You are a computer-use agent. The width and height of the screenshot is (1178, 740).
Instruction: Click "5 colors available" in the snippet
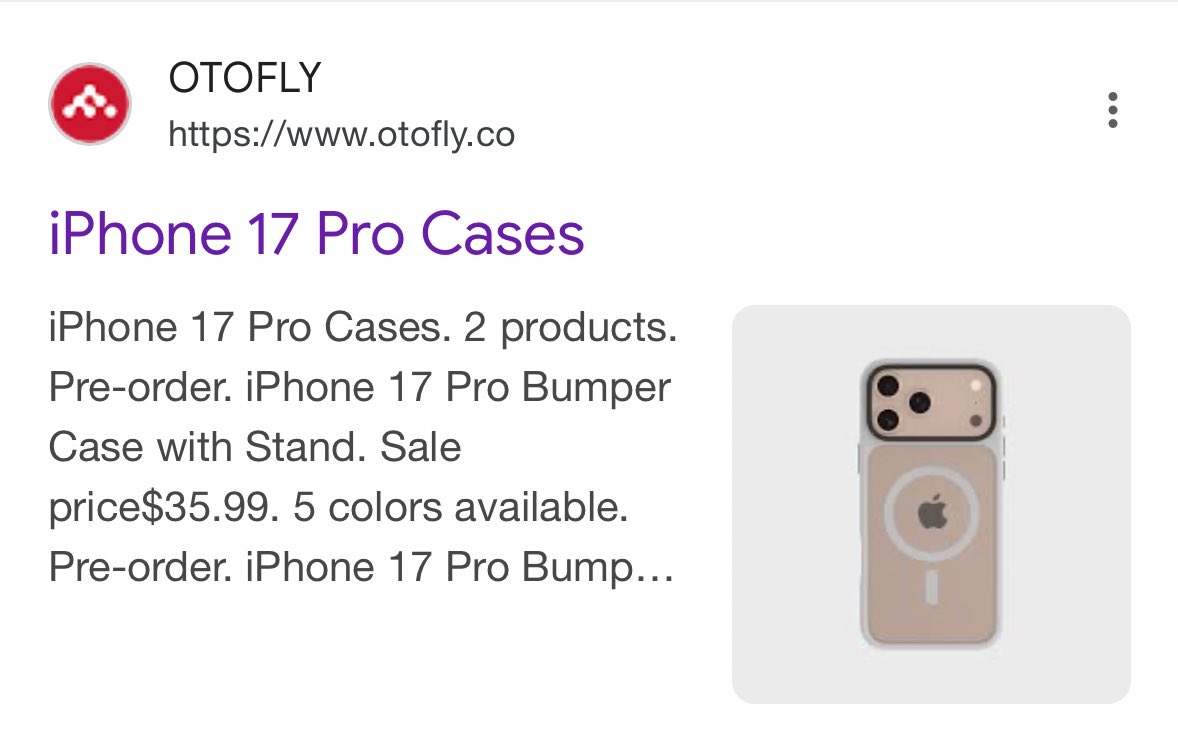(x=460, y=509)
